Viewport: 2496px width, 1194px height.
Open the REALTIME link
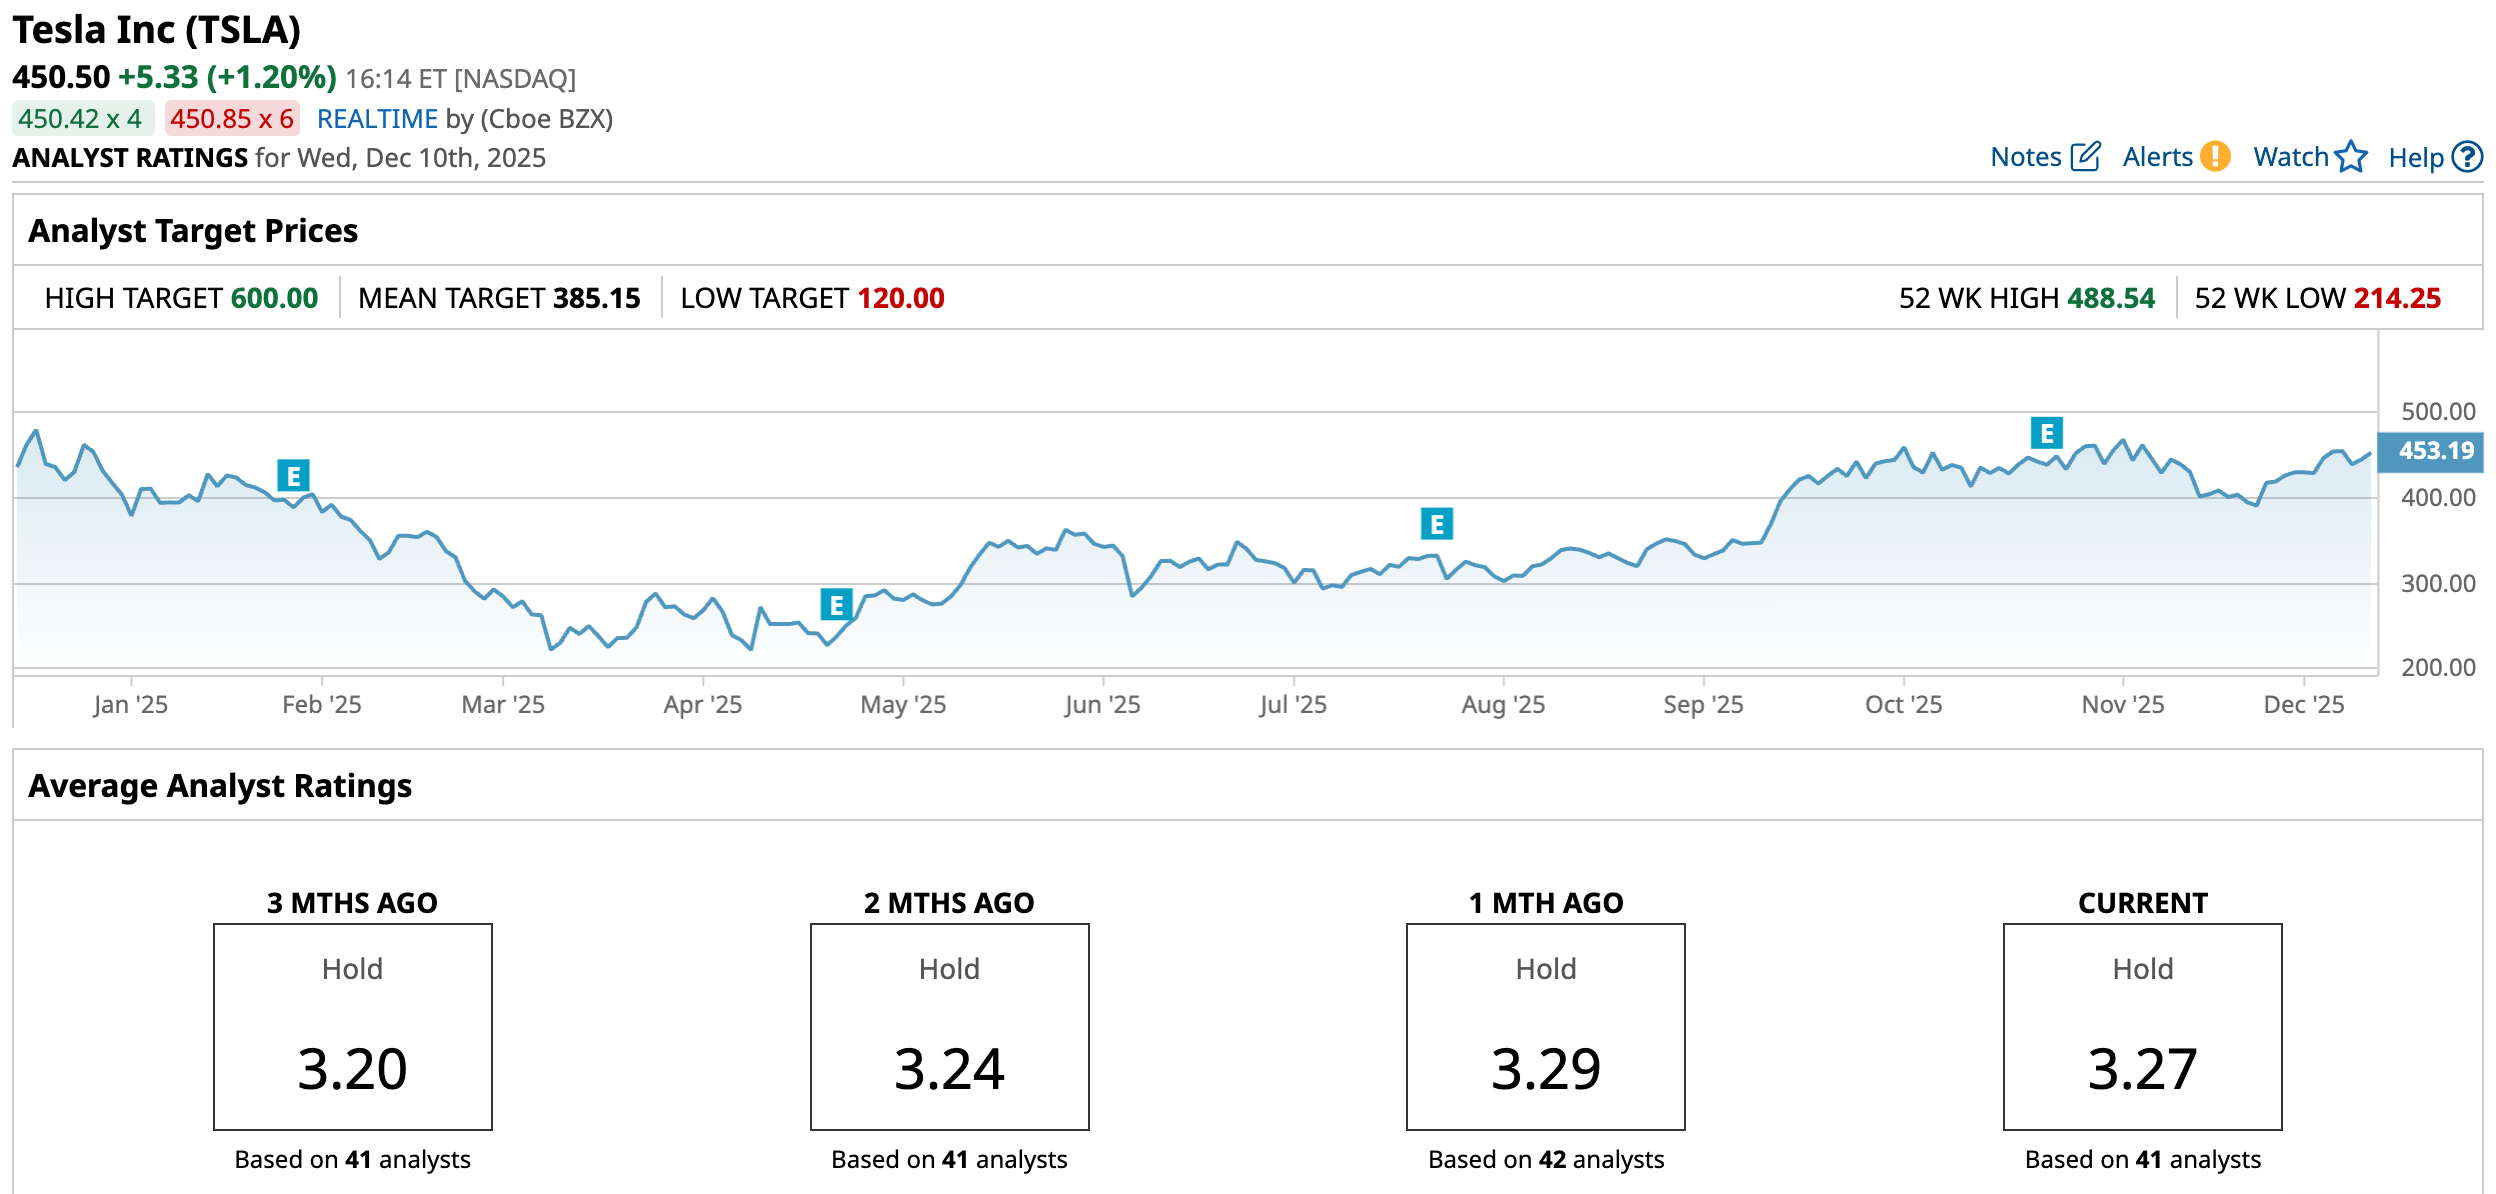click(x=377, y=119)
